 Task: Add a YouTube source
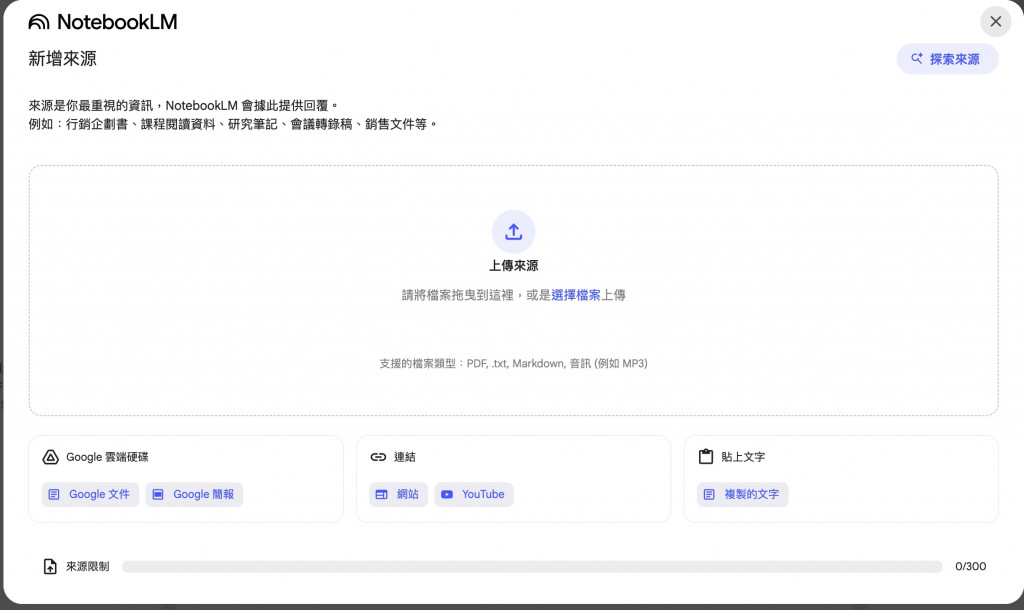(473, 494)
